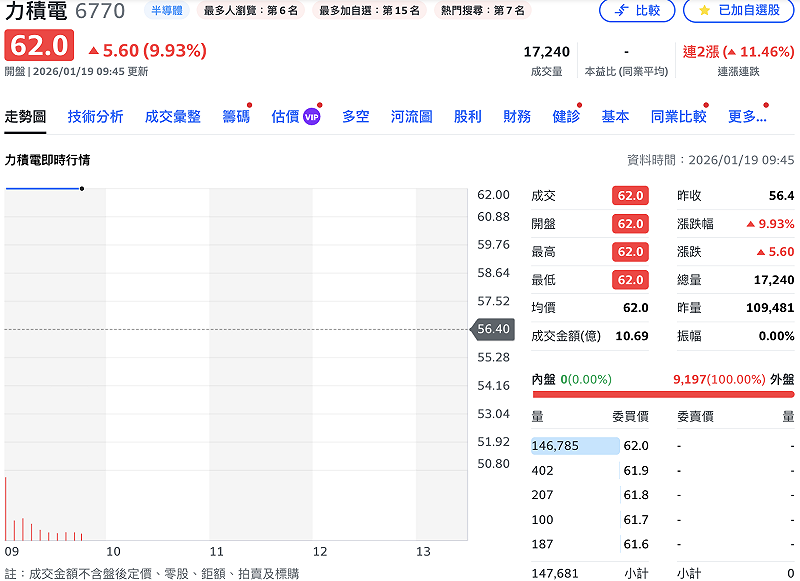
Task: Open the 成交彙整 tab
Action: click(x=172, y=117)
